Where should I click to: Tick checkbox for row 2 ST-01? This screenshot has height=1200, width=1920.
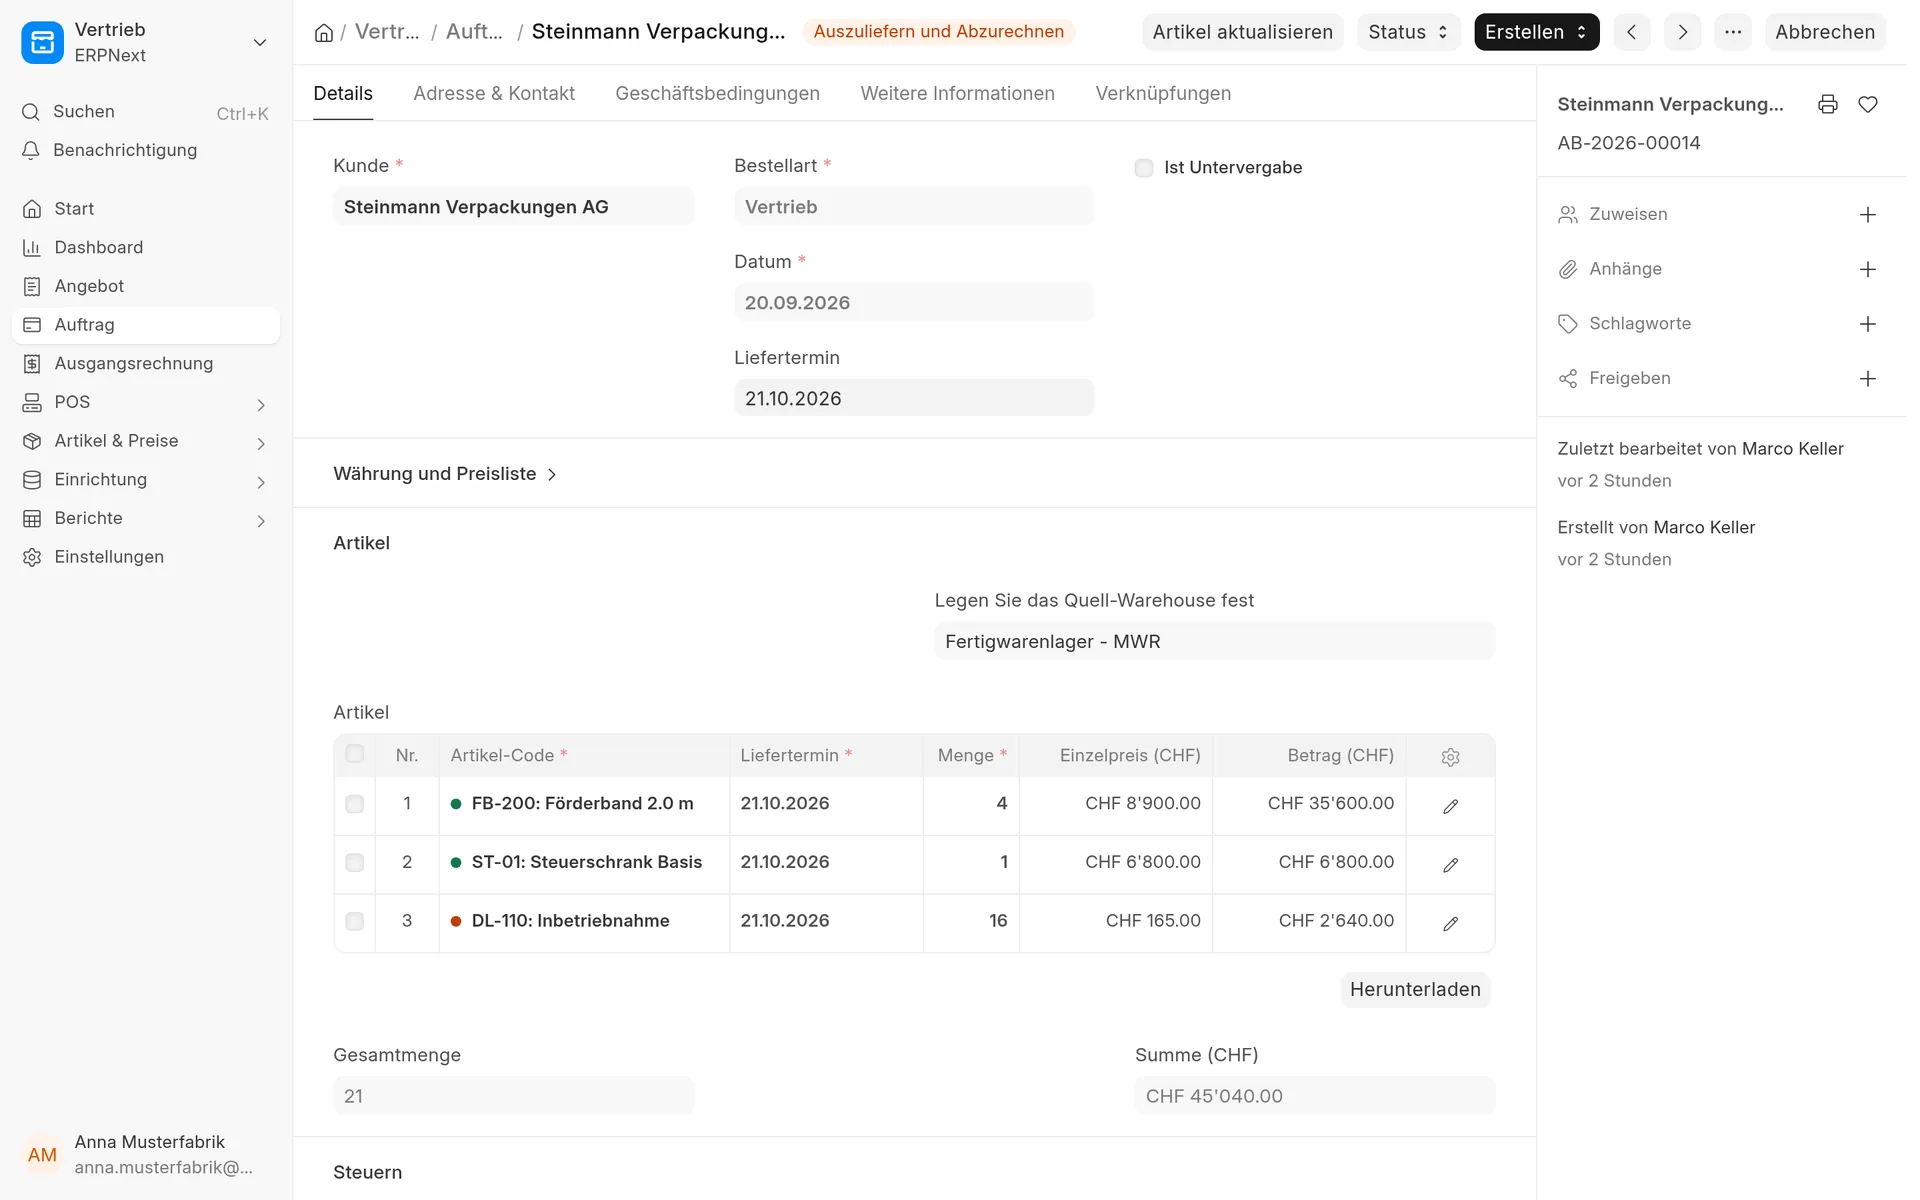coord(354,863)
